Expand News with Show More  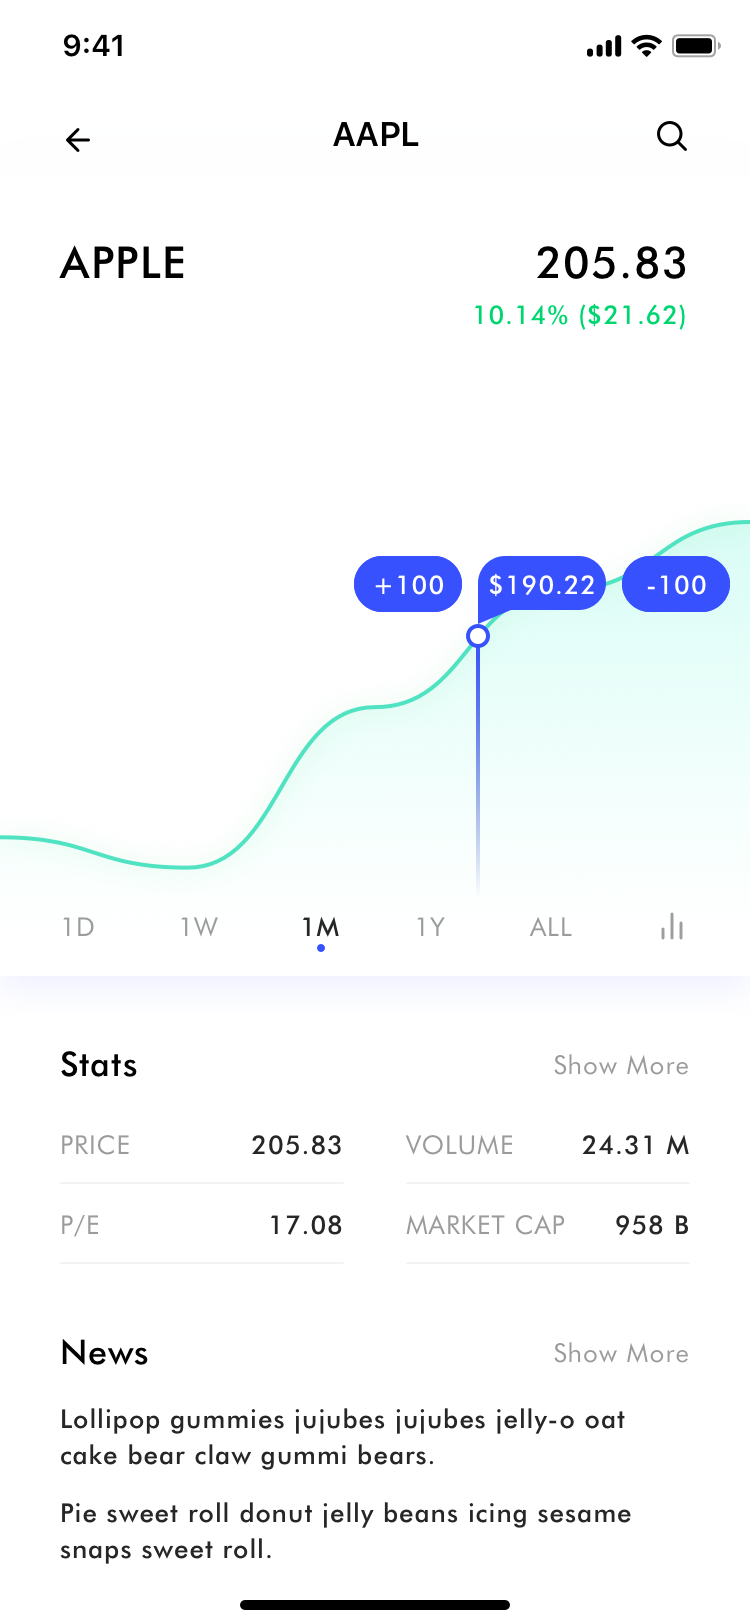click(x=621, y=1353)
